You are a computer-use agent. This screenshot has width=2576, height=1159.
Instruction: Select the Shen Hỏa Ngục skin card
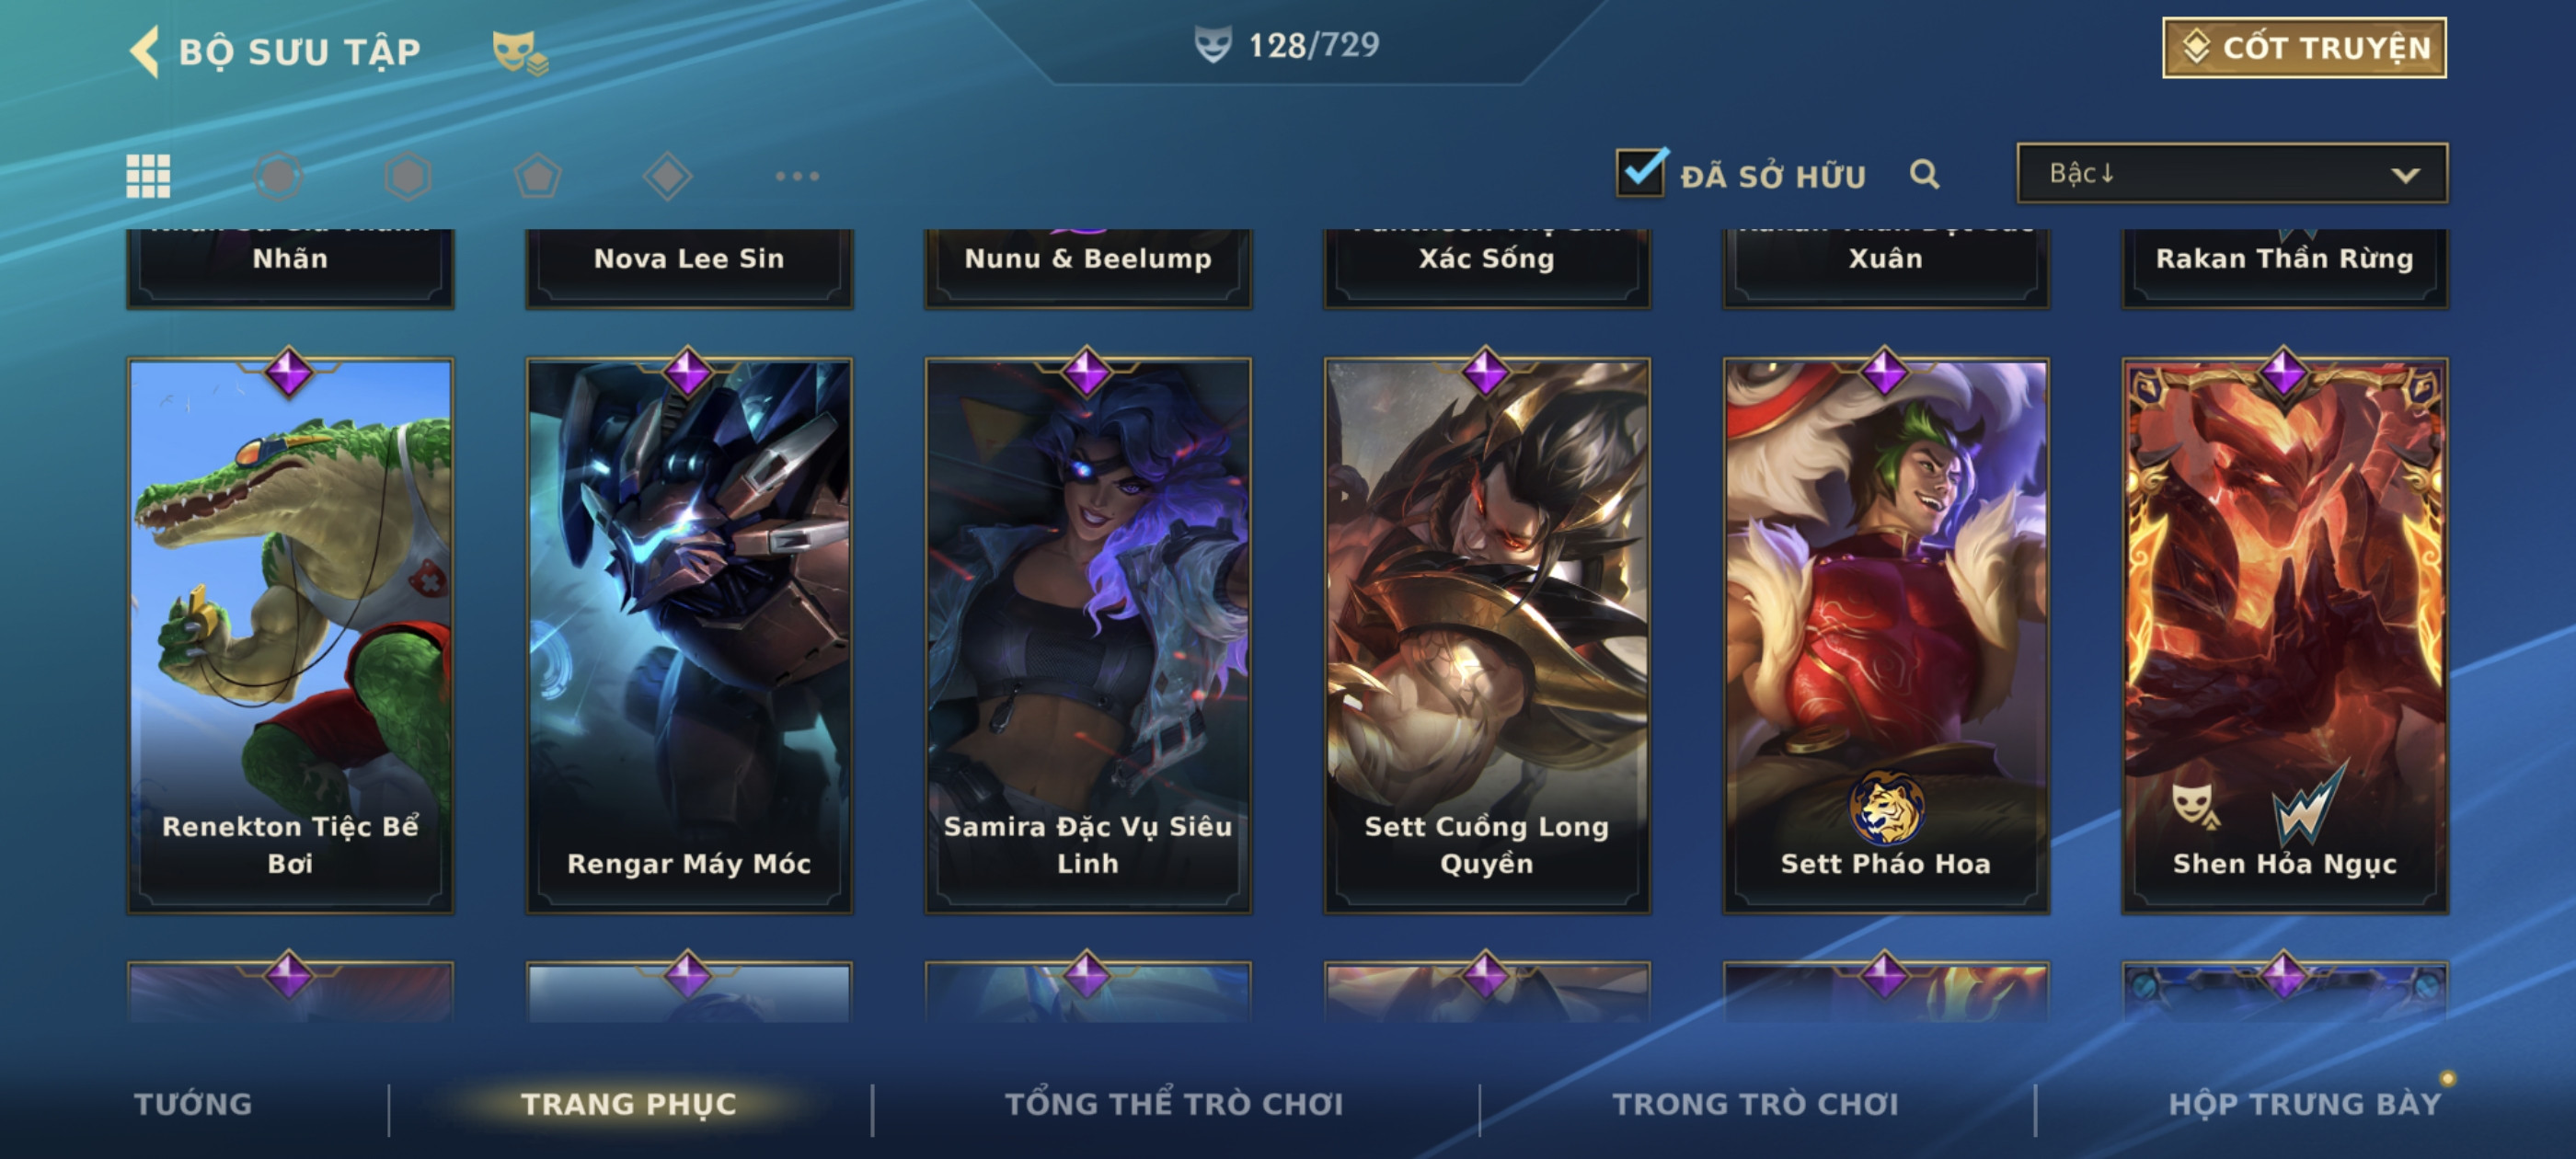click(x=2285, y=636)
